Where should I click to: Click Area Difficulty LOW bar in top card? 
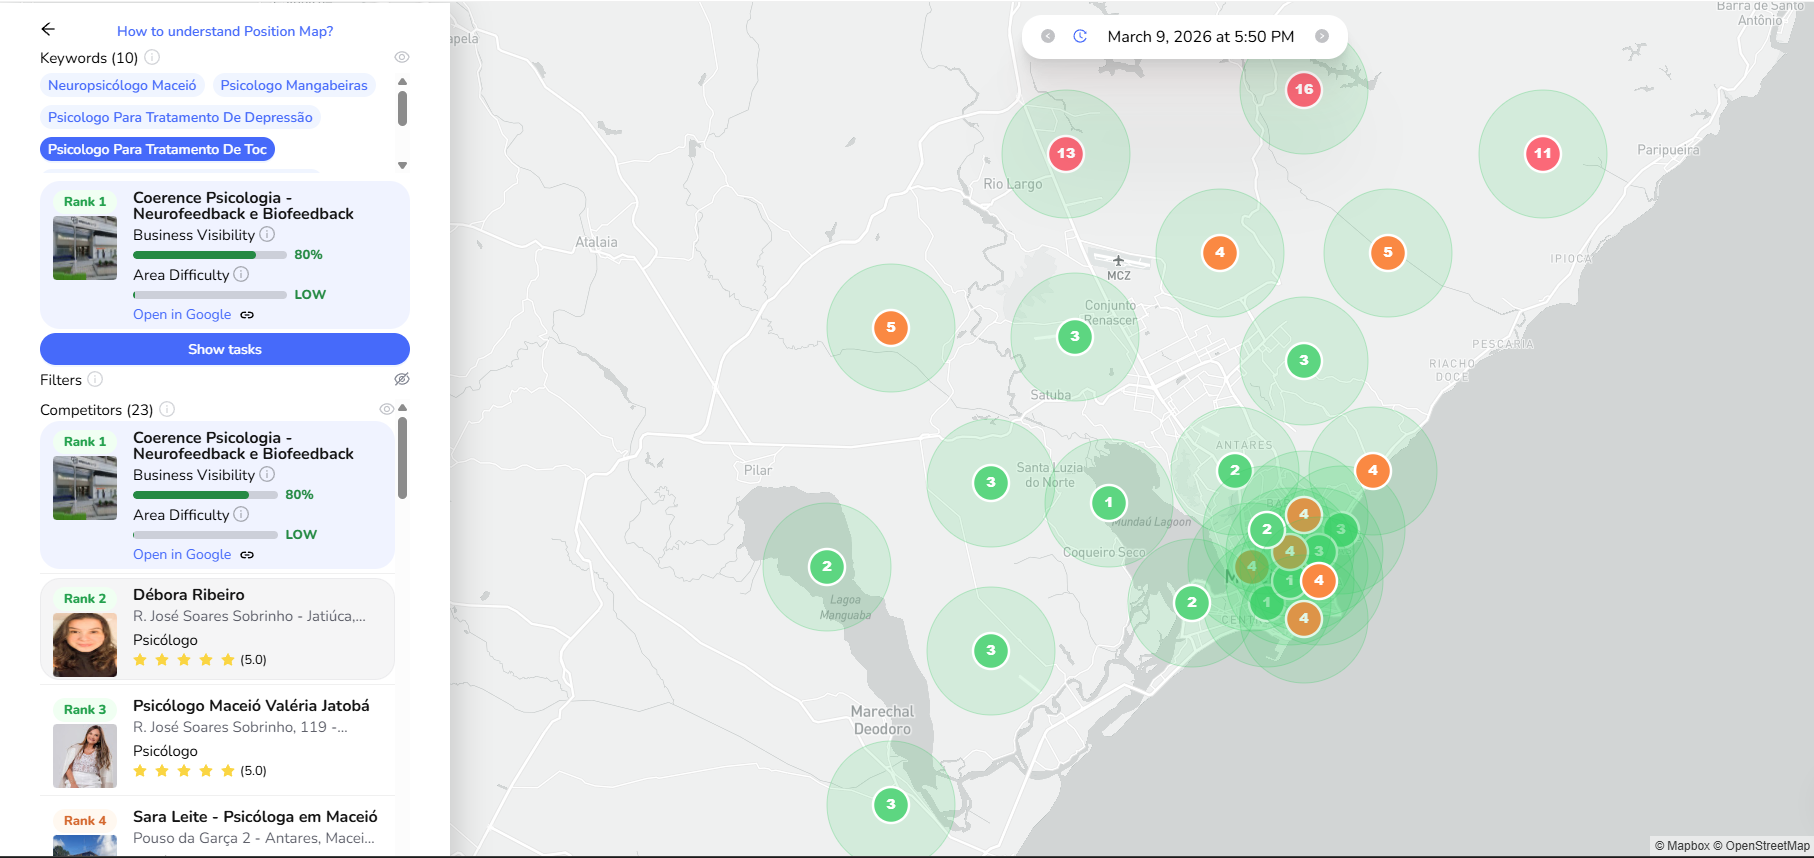[x=210, y=295]
